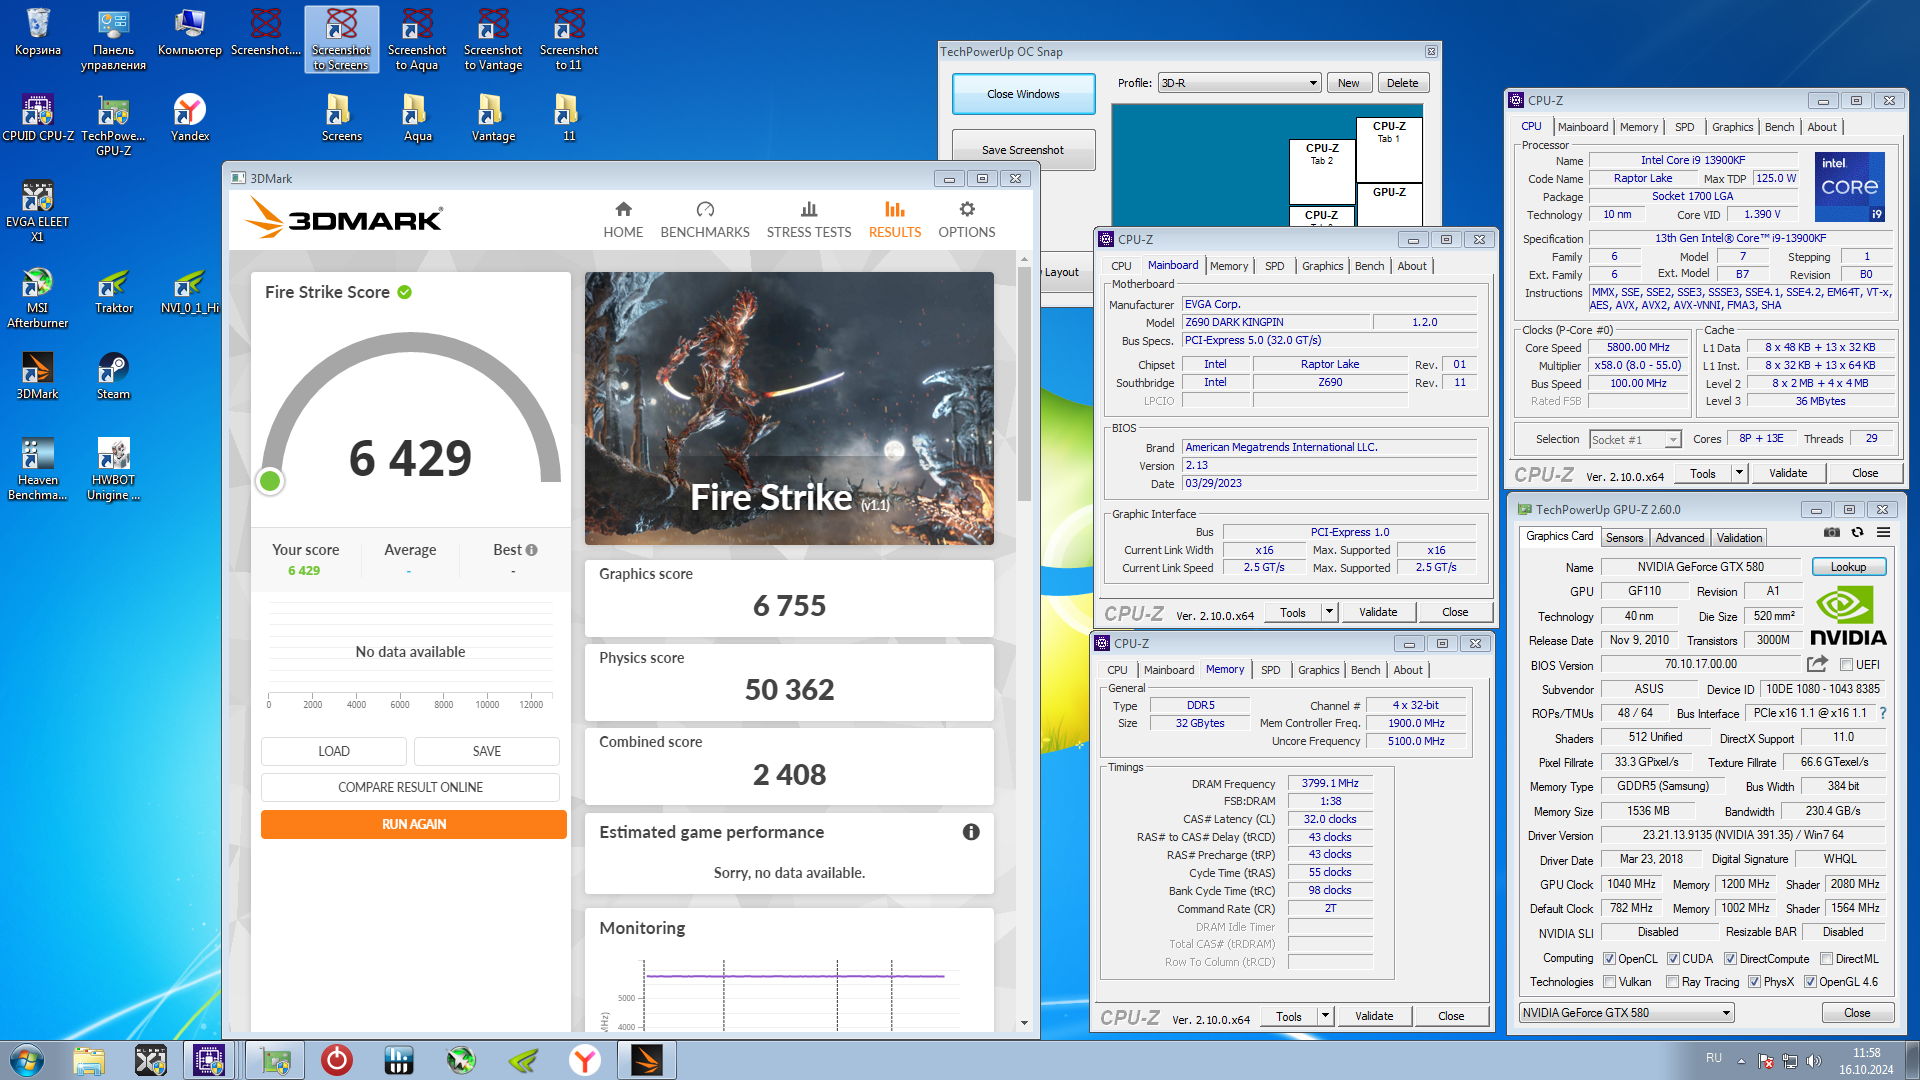Open Yandex browser in taskbar
1920x1080 pixels.
click(584, 1060)
